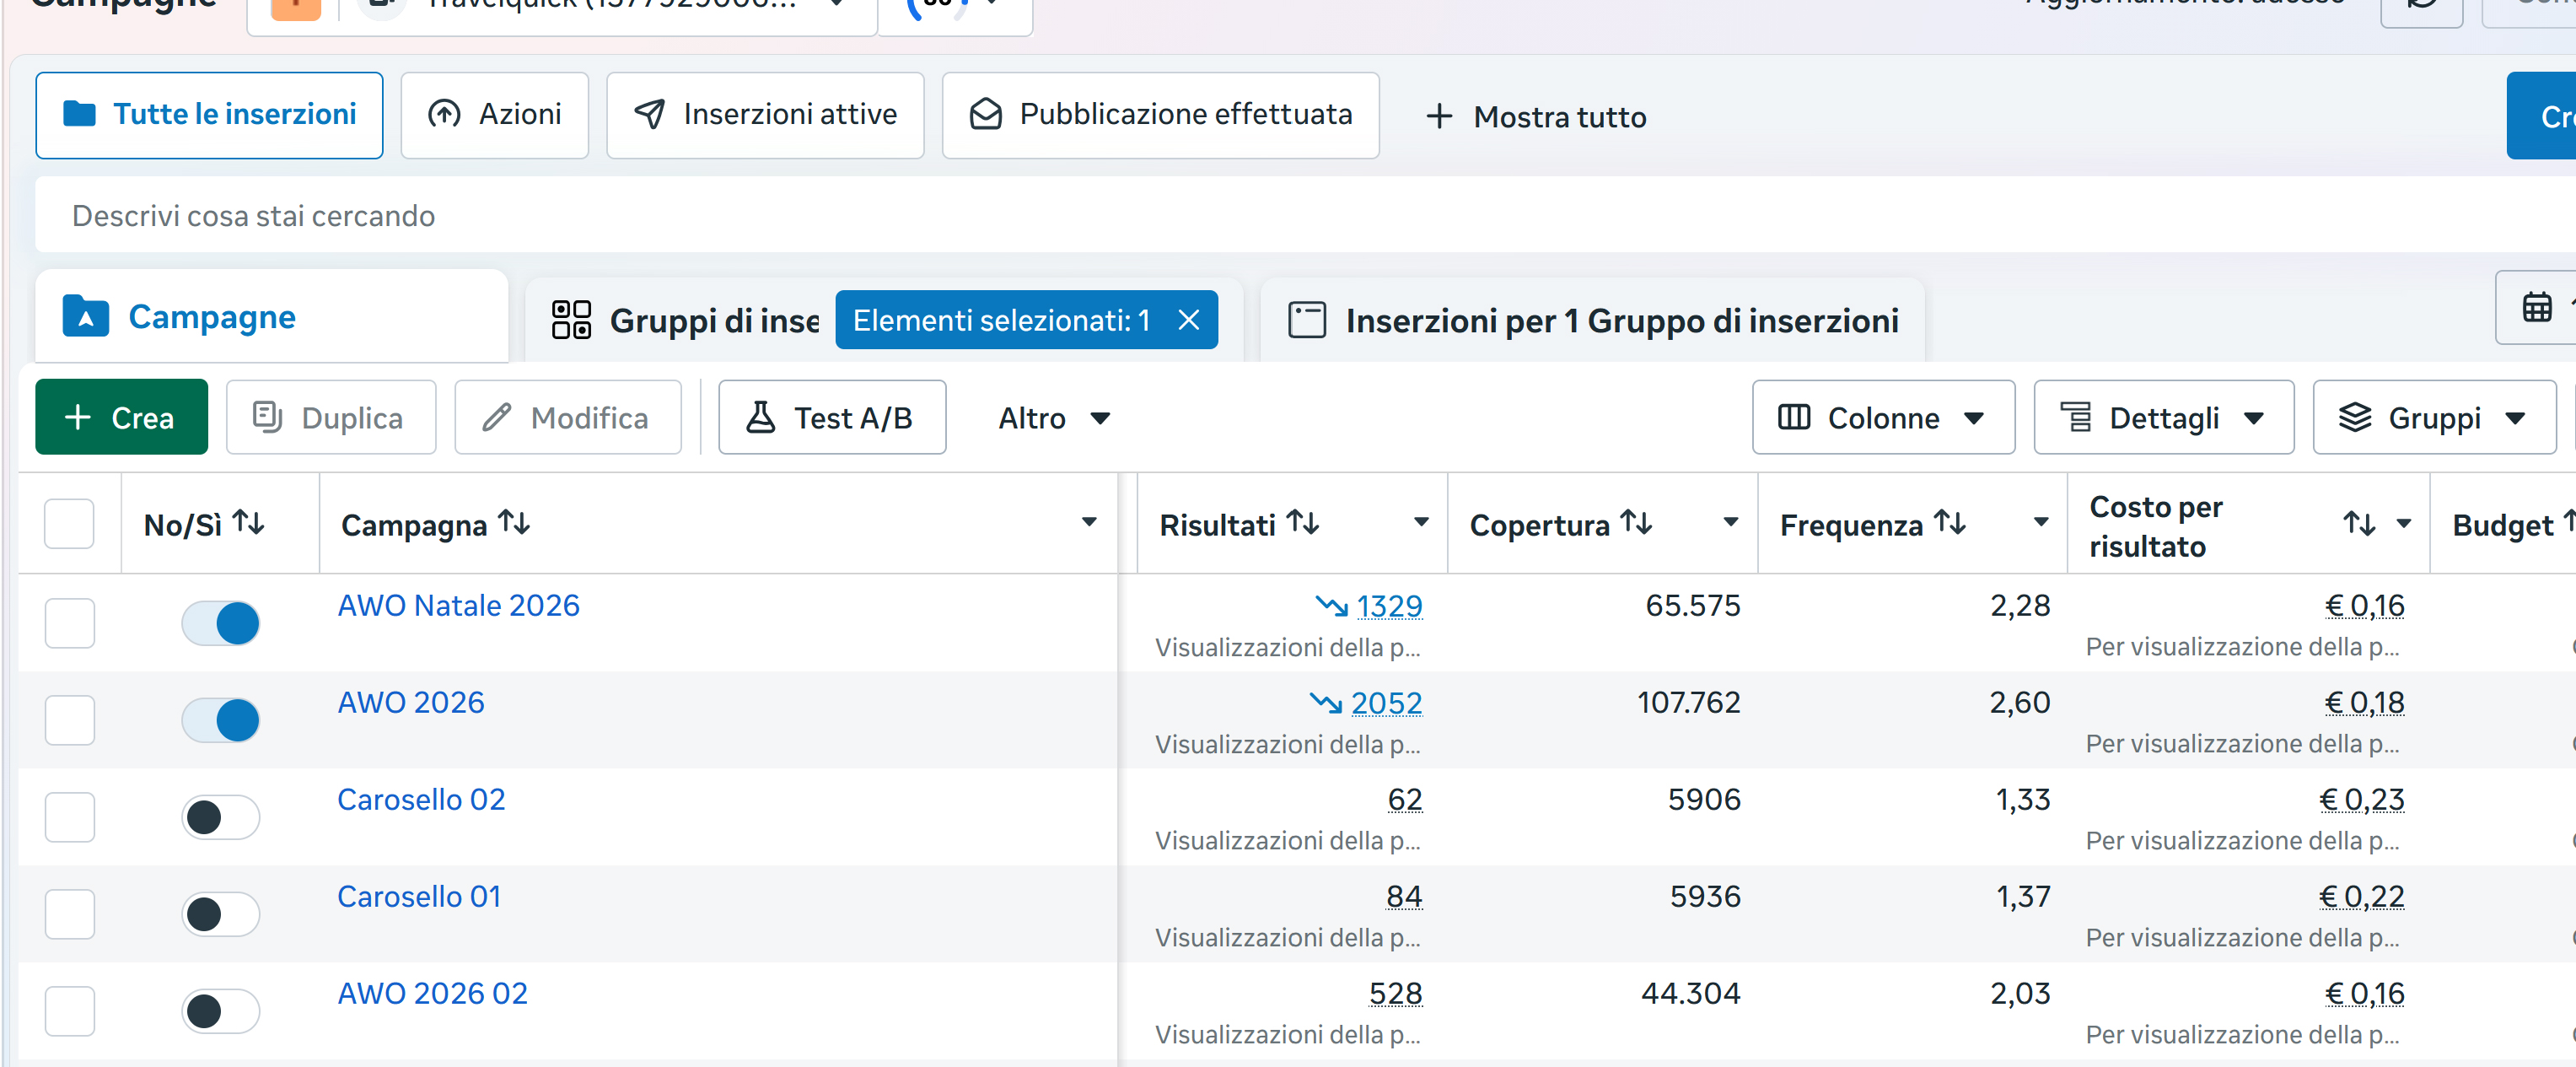This screenshot has height=1067, width=2576.
Task: Sort by Copertura arrows icon
Action: (x=1636, y=523)
